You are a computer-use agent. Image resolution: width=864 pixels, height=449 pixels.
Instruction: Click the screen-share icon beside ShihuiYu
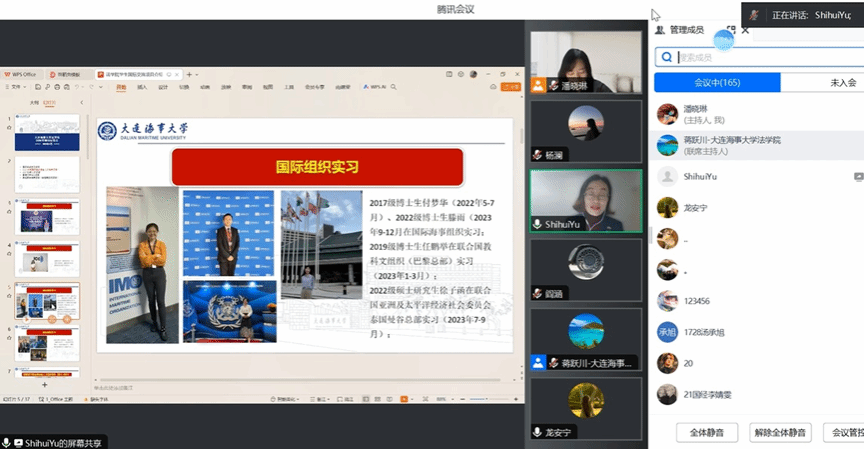point(858,176)
